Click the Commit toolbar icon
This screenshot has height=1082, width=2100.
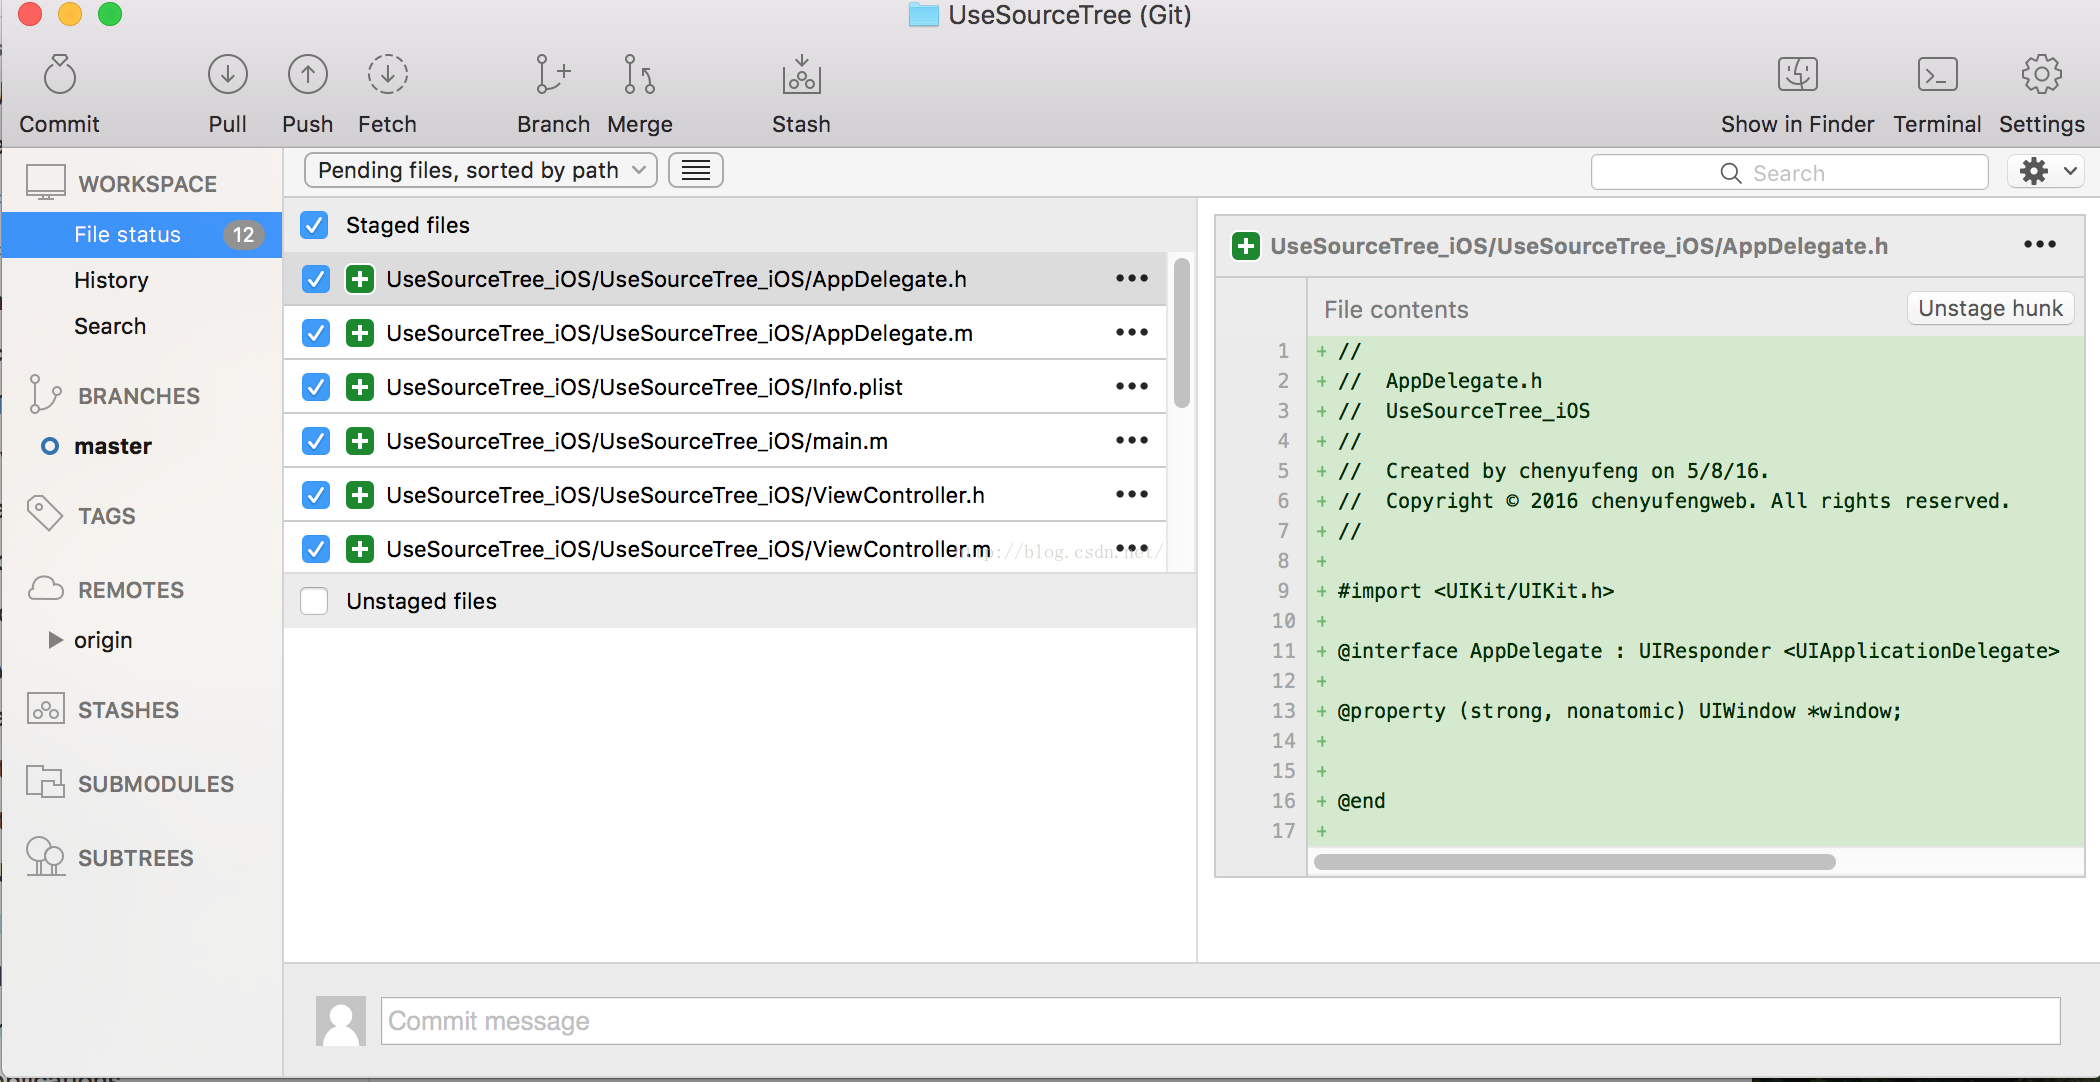(60, 76)
